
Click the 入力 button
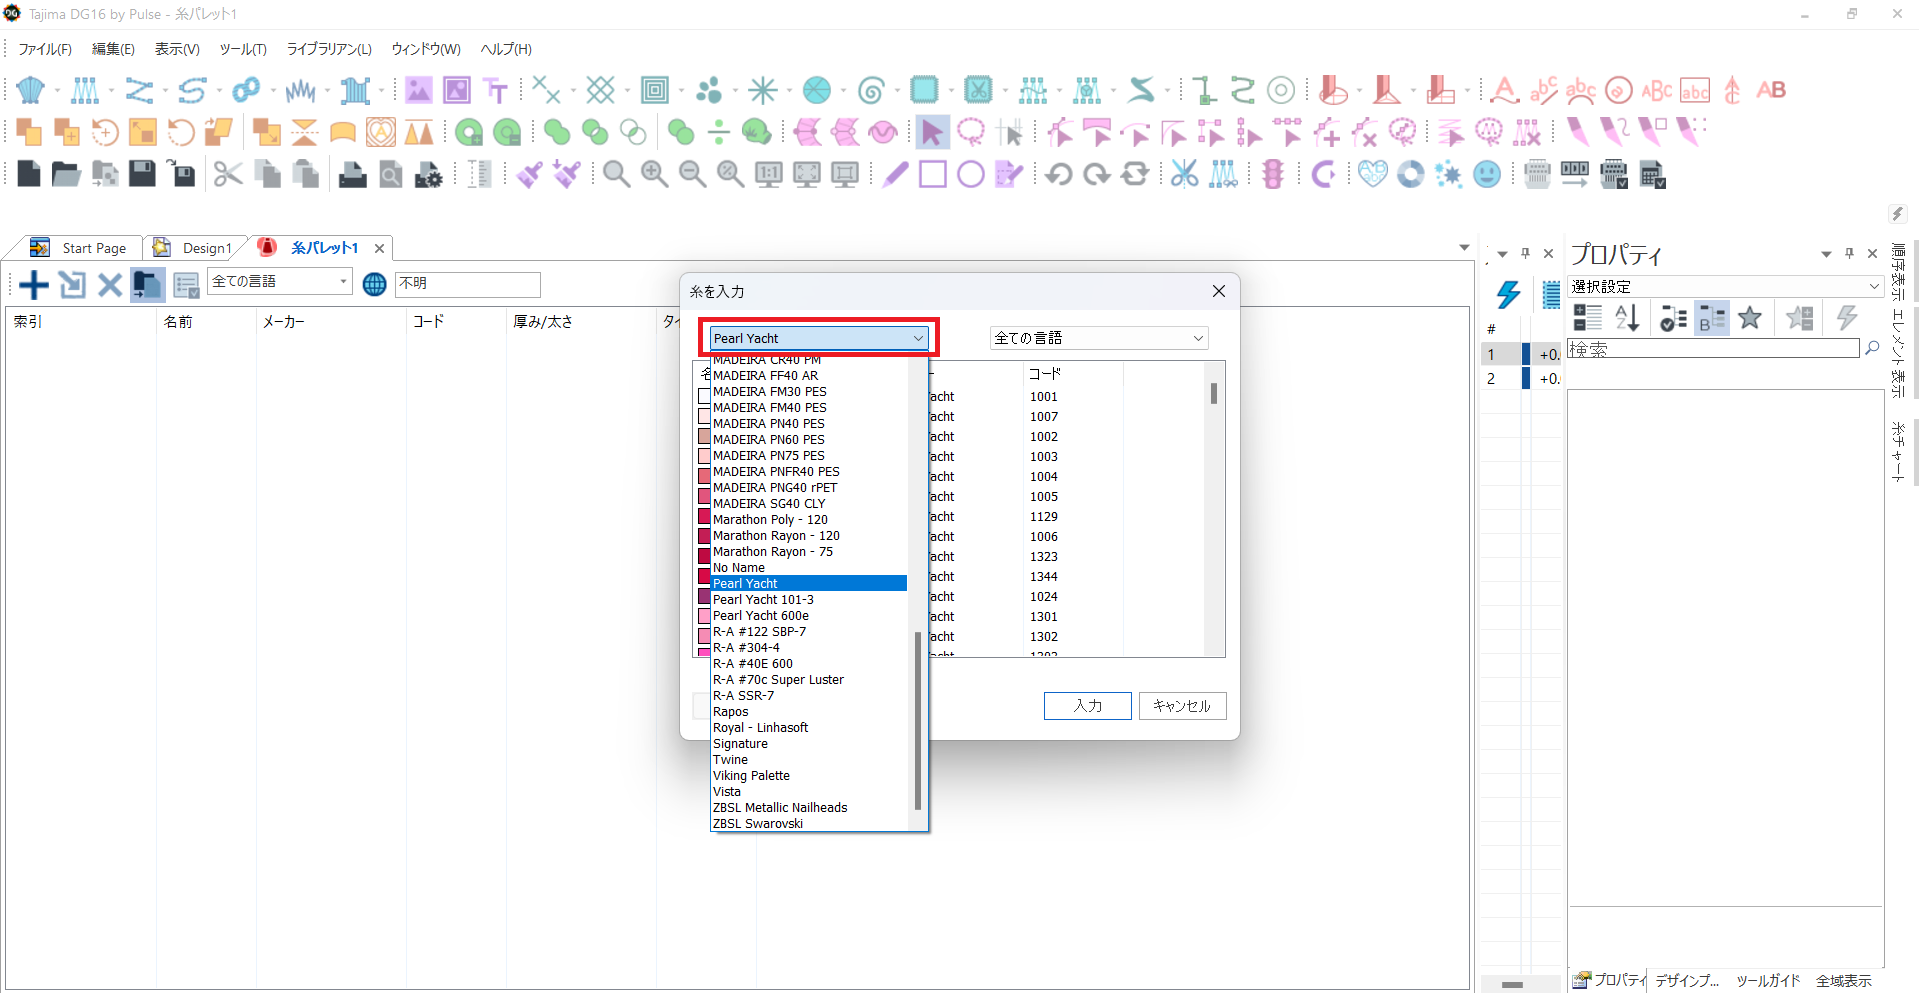coord(1088,706)
